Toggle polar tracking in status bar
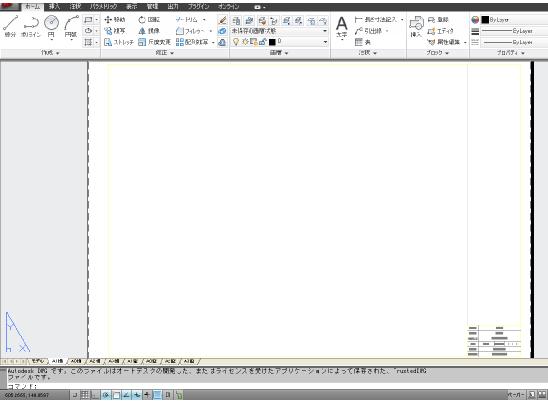Image resolution: width=548 pixels, height=403 pixels. click(106, 395)
